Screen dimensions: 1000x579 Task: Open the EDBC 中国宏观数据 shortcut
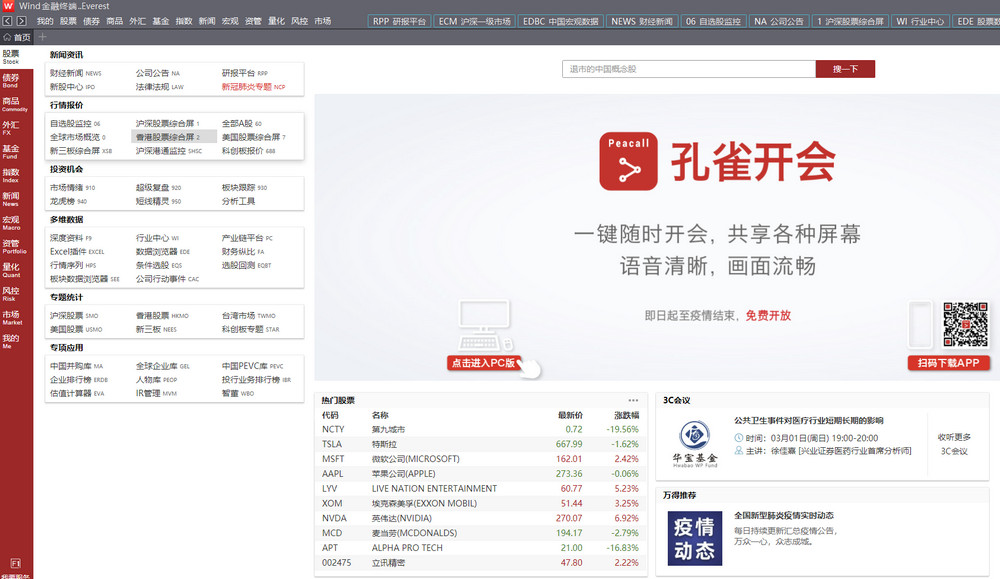tap(561, 21)
